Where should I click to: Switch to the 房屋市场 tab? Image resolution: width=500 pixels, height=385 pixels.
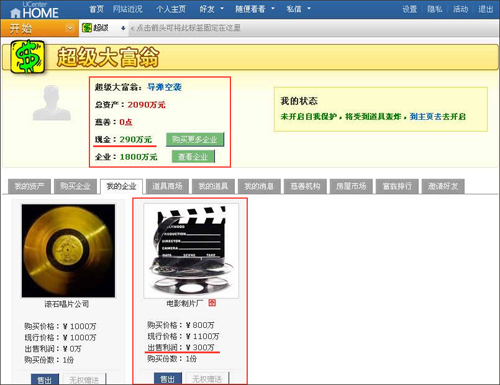click(x=351, y=186)
